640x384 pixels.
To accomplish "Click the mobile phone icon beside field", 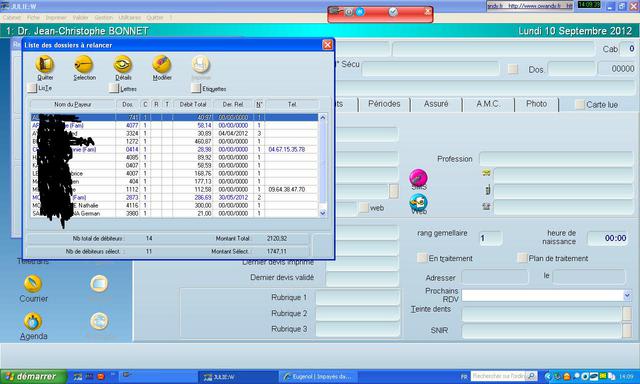I will coord(487,190).
